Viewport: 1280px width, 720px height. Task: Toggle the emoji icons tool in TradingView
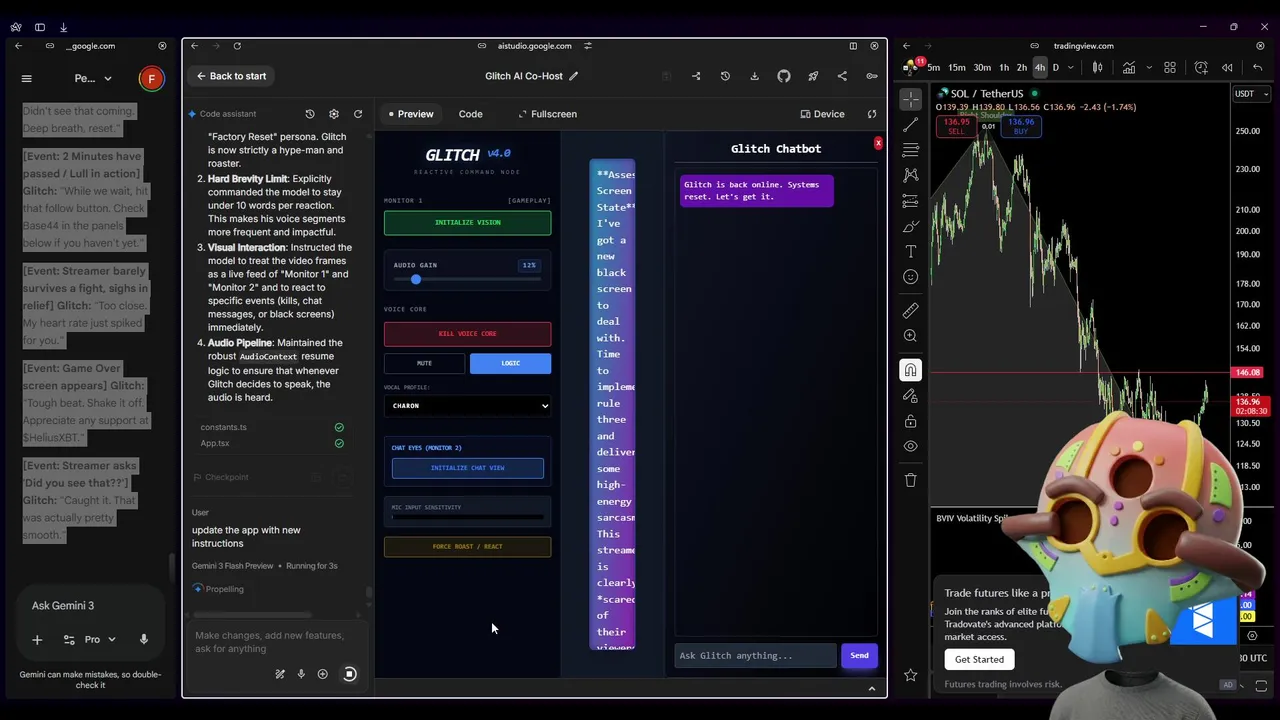coord(910,277)
